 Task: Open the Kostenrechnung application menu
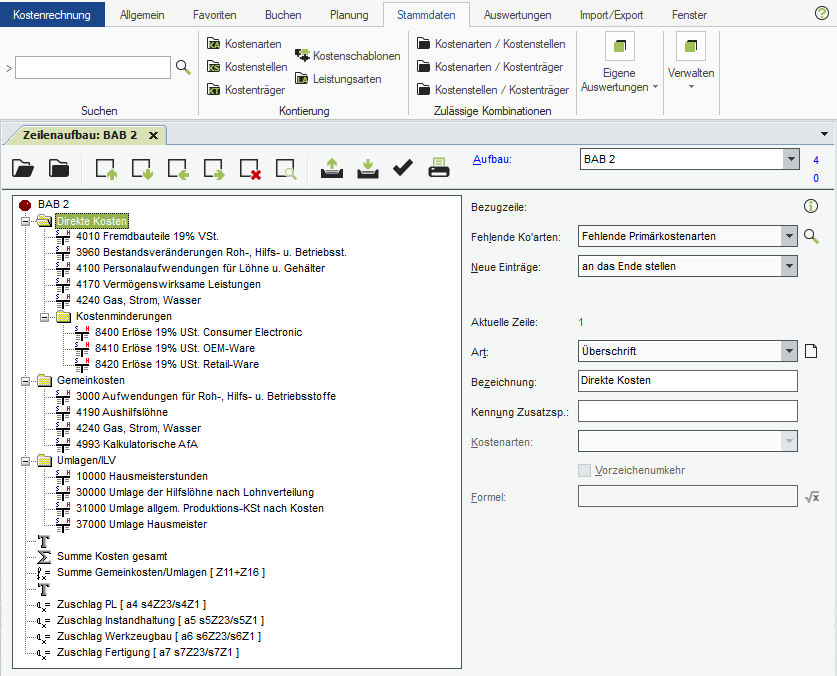(x=52, y=14)
